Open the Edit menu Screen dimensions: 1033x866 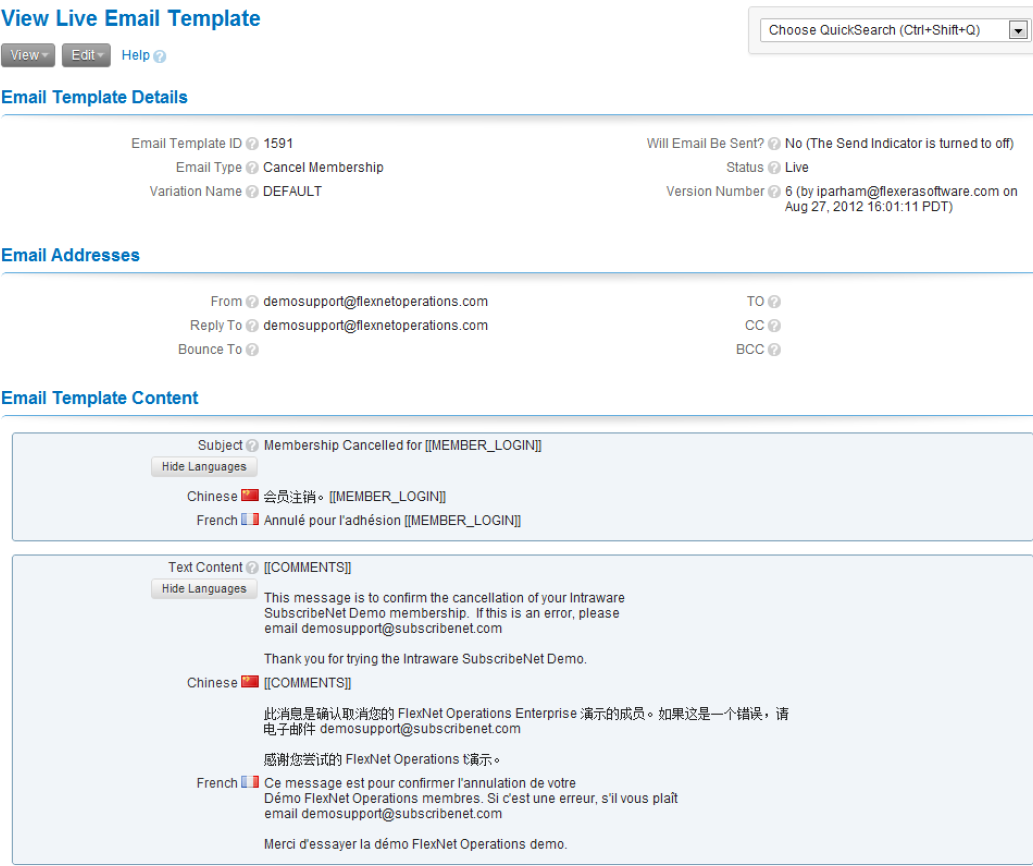click(x=86, y=55)
